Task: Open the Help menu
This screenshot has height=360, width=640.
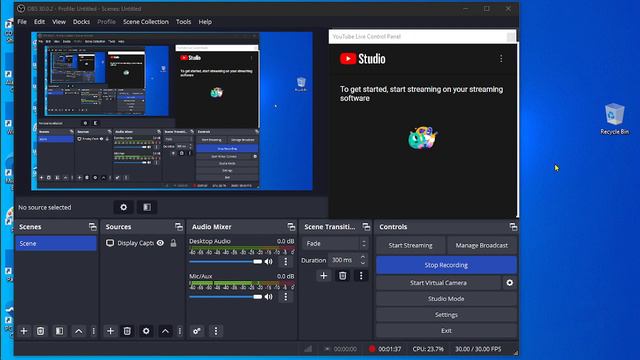Action: pos(205,22)
